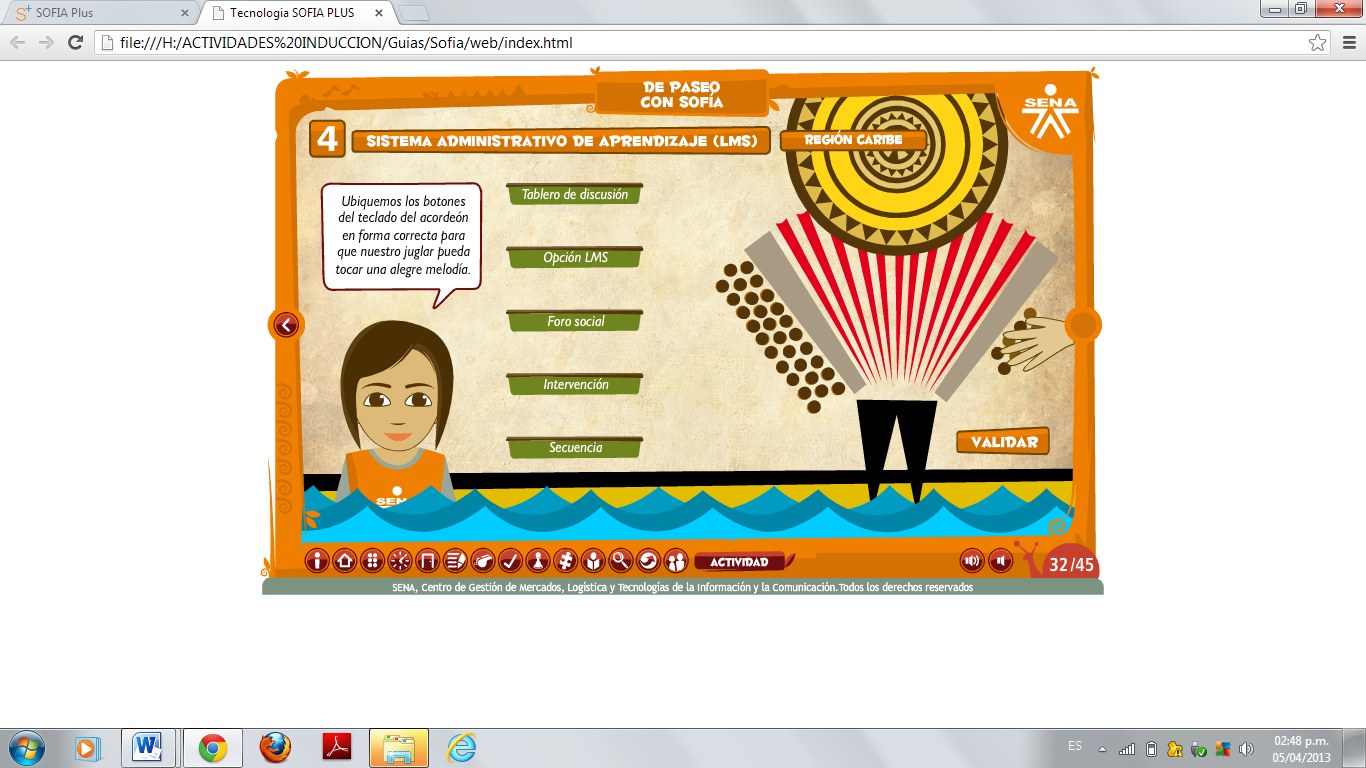Click the browser back arrow
Image resolution: width=1366 pixels, height=768 pixels.
[x=17, y=42]
